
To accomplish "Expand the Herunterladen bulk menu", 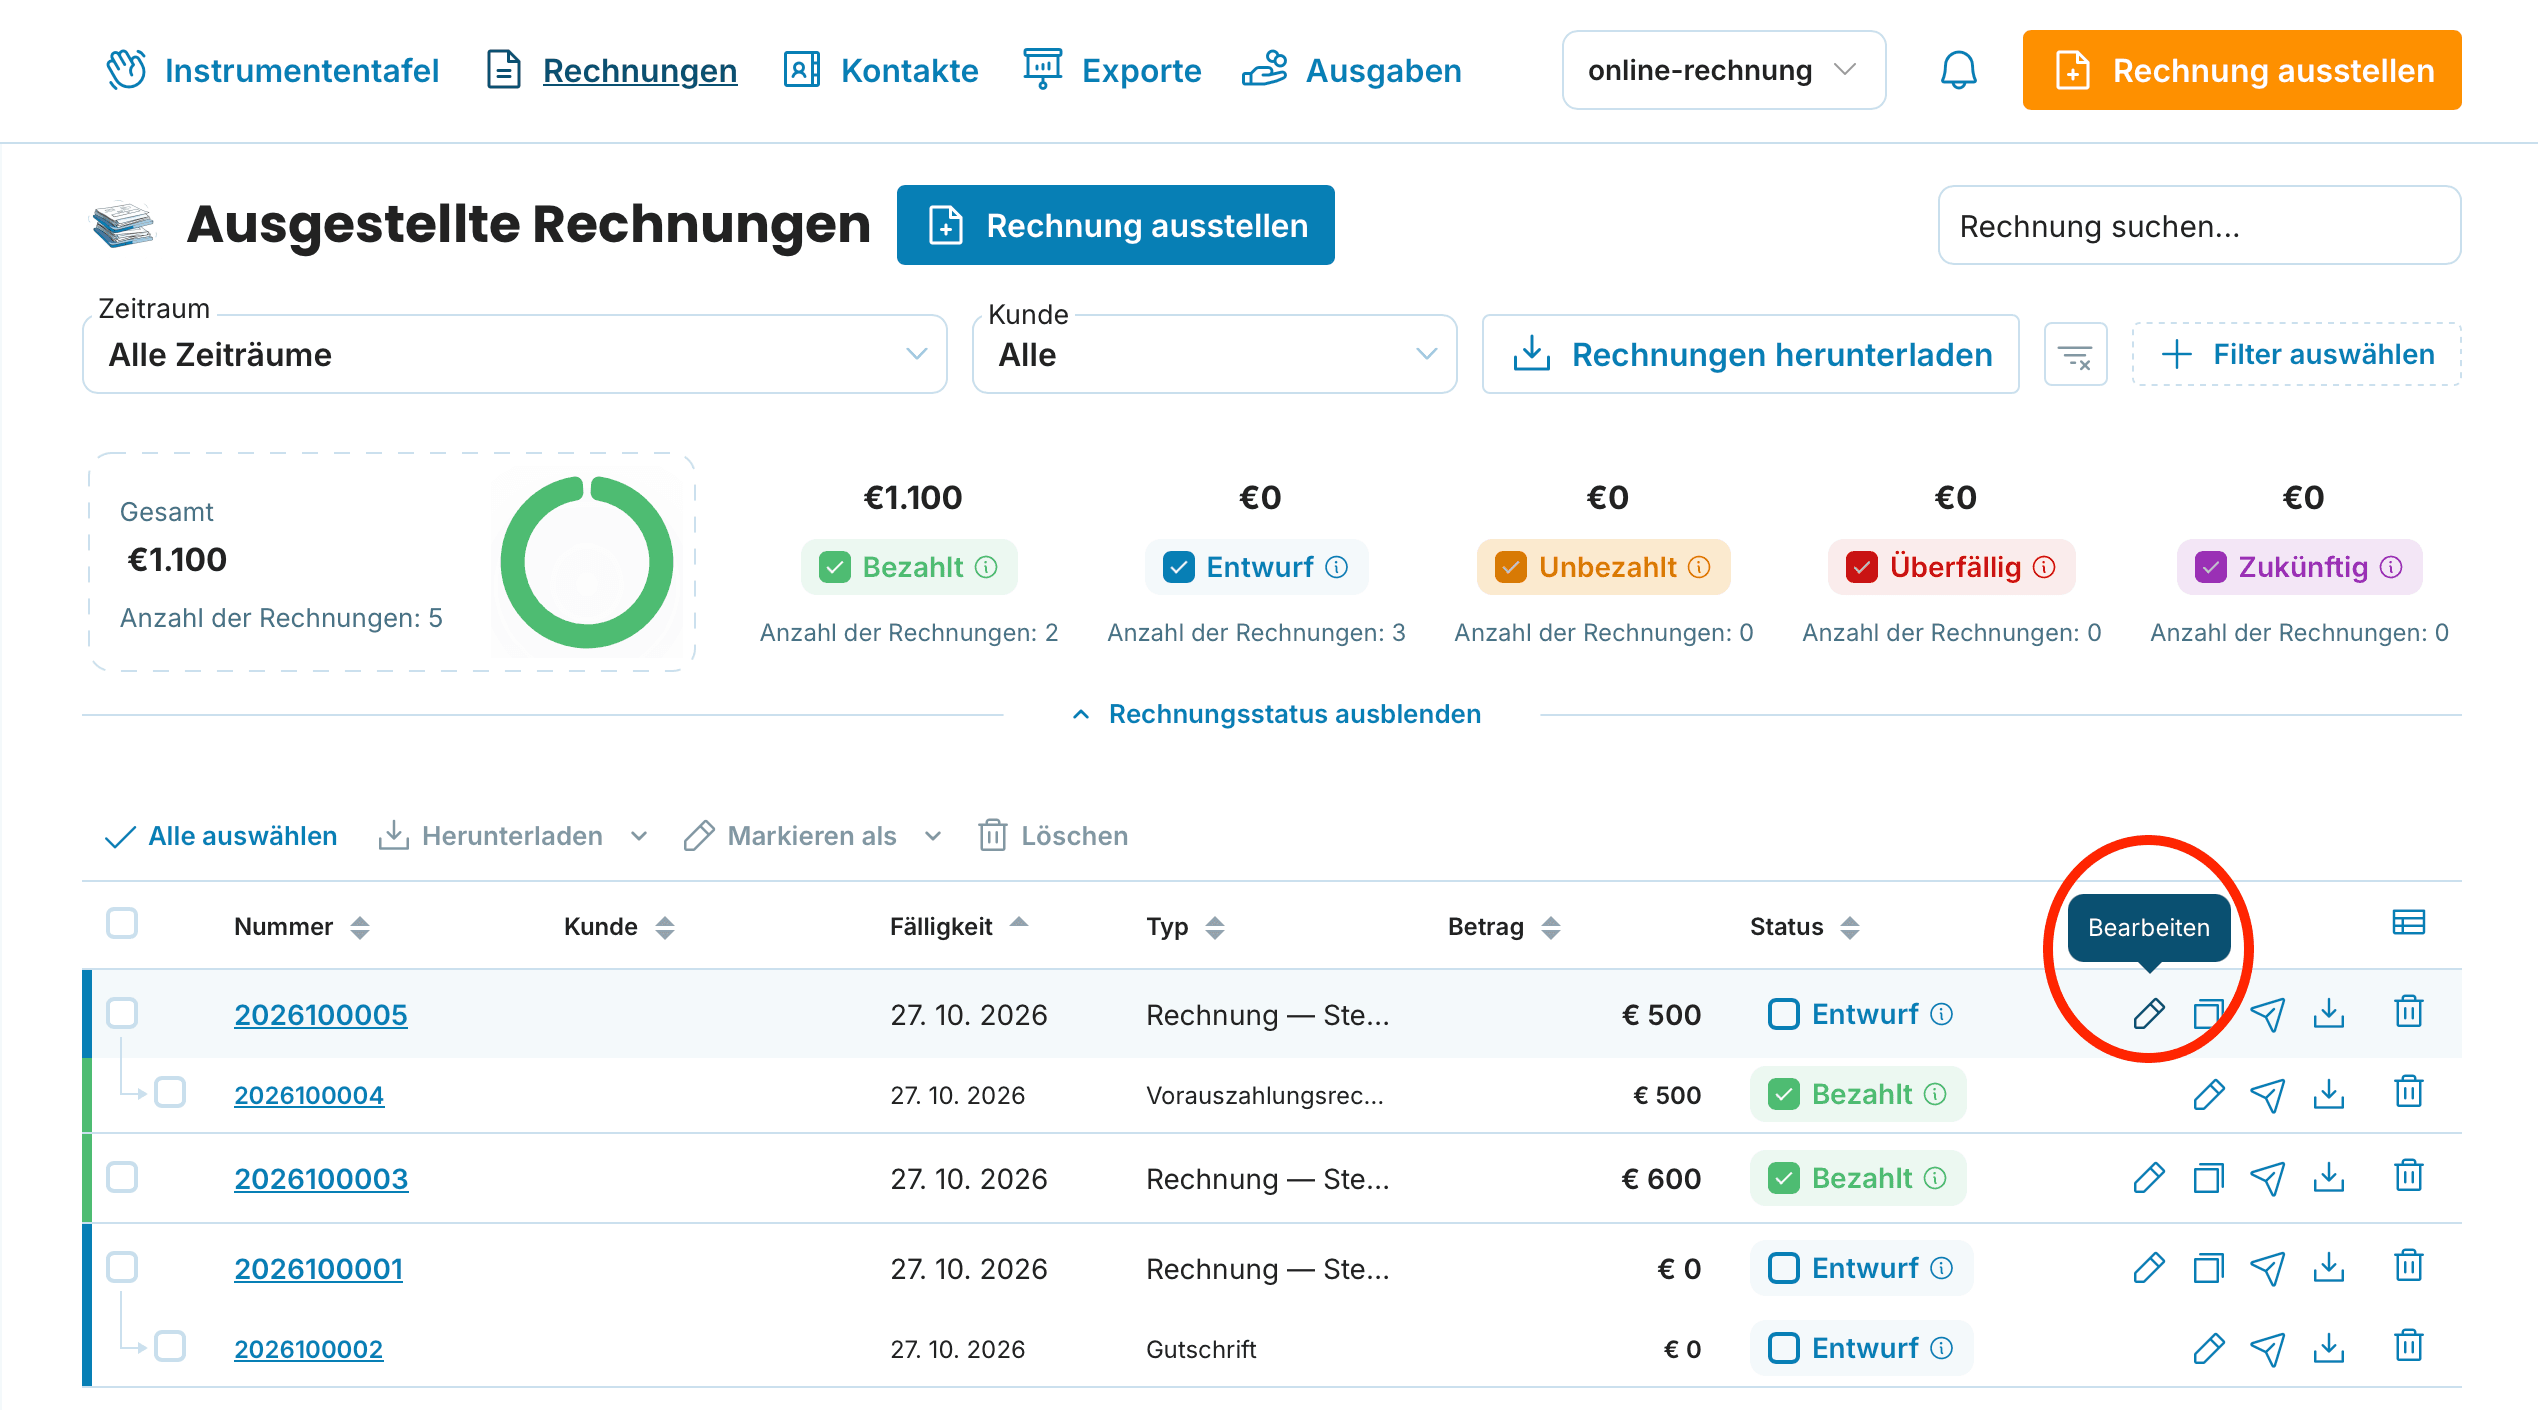I will click(513, 836).
